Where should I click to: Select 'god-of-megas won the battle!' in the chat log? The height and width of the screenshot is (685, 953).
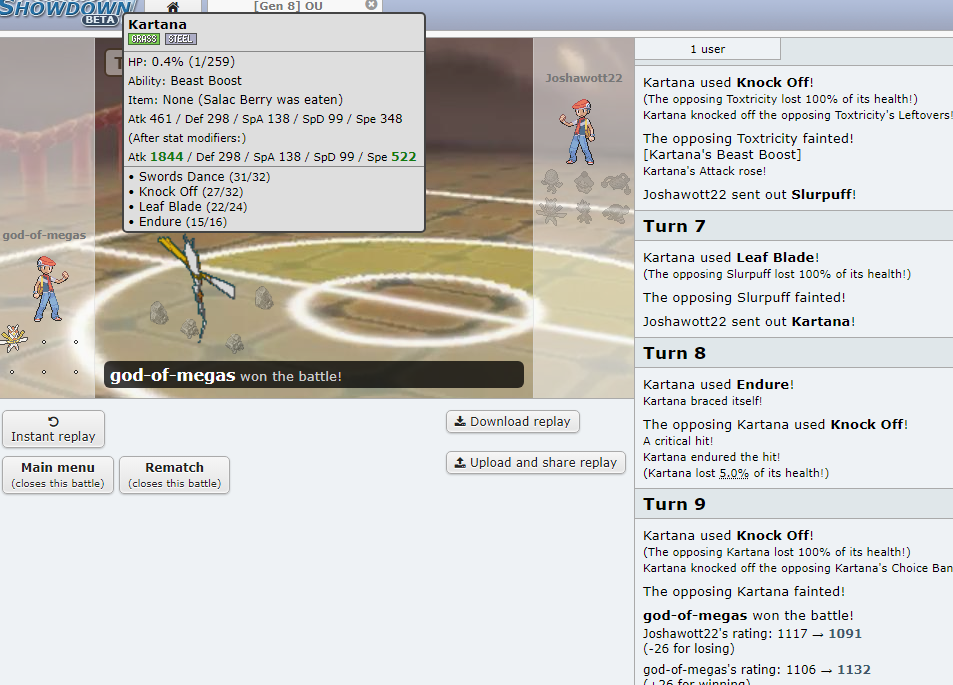tap(748, 615)
